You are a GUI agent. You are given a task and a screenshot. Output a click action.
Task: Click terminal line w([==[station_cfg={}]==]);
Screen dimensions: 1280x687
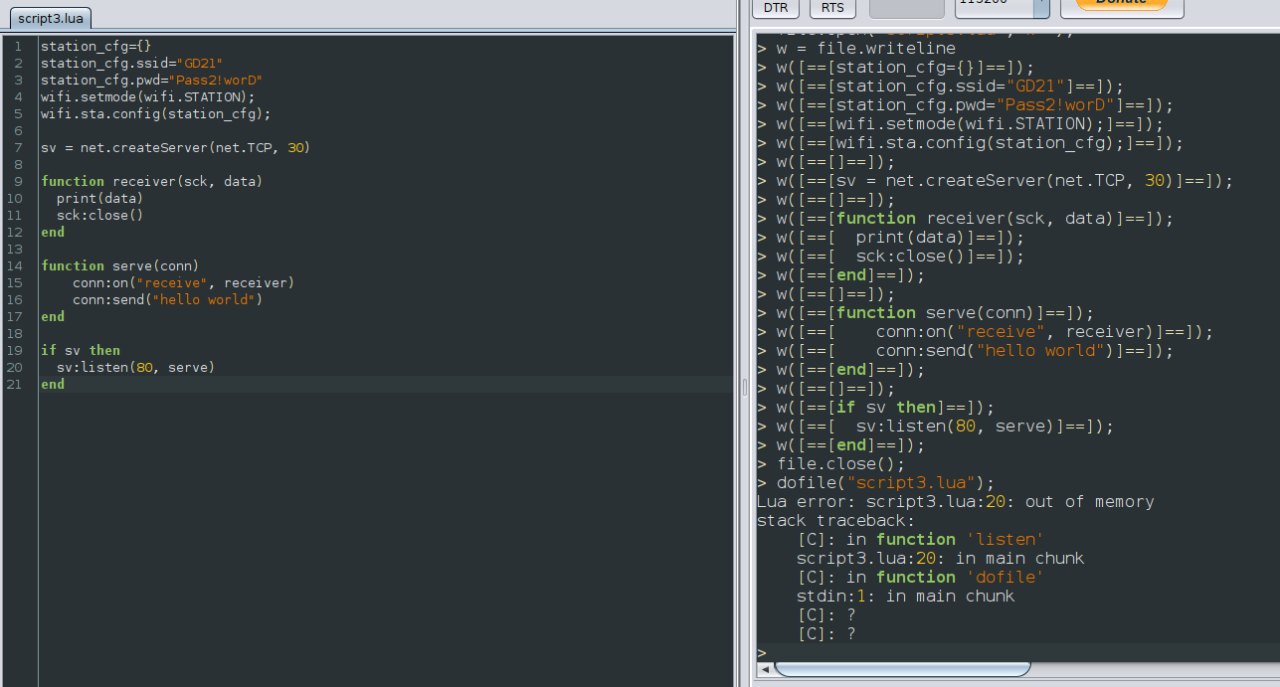[896, 67]
